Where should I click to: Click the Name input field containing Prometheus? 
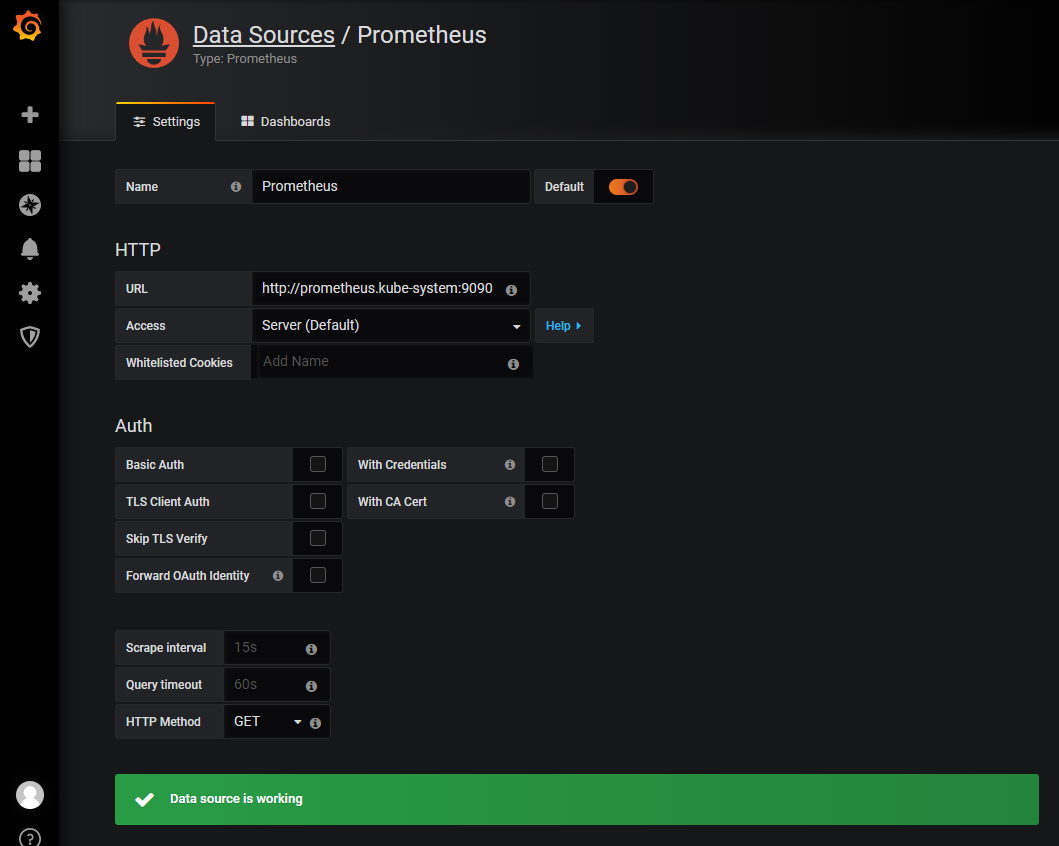tap(390, 186)
